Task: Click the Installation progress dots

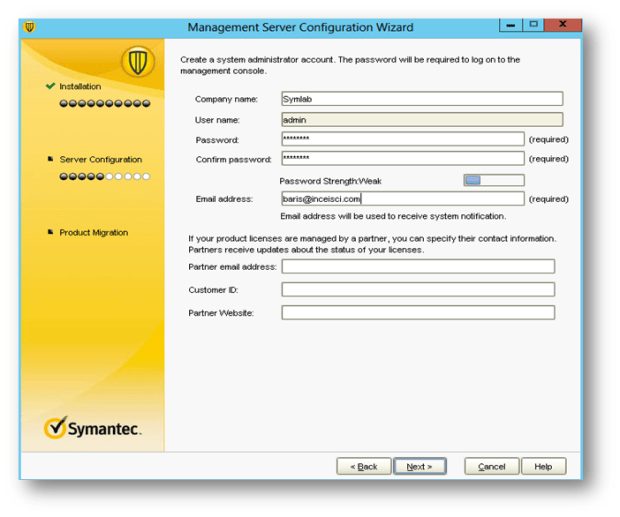Action: (104, 103)
